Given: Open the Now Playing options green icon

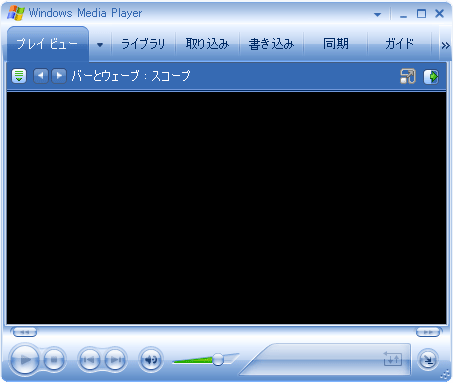Looking at the screenshot, I should click(x=19, y=76).
